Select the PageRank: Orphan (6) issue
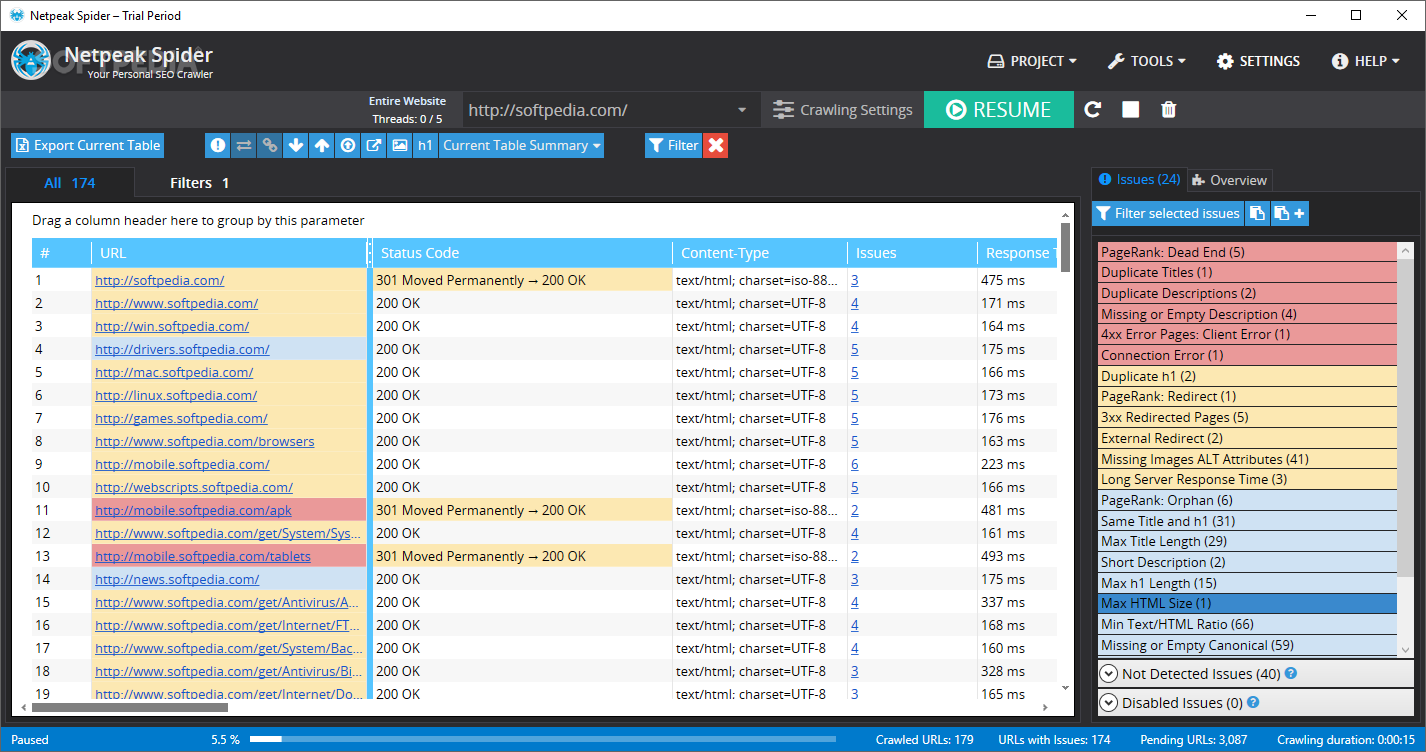This screenshot has height=752, width=1426. 1246,500
